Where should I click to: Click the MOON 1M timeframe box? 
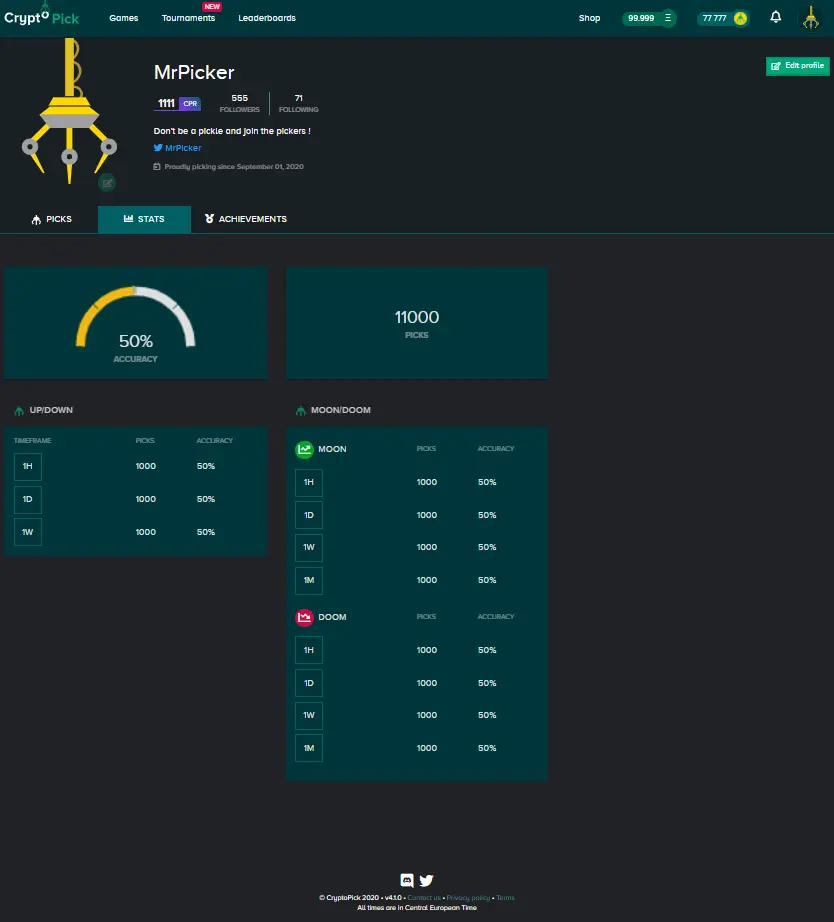coord(309,580)
